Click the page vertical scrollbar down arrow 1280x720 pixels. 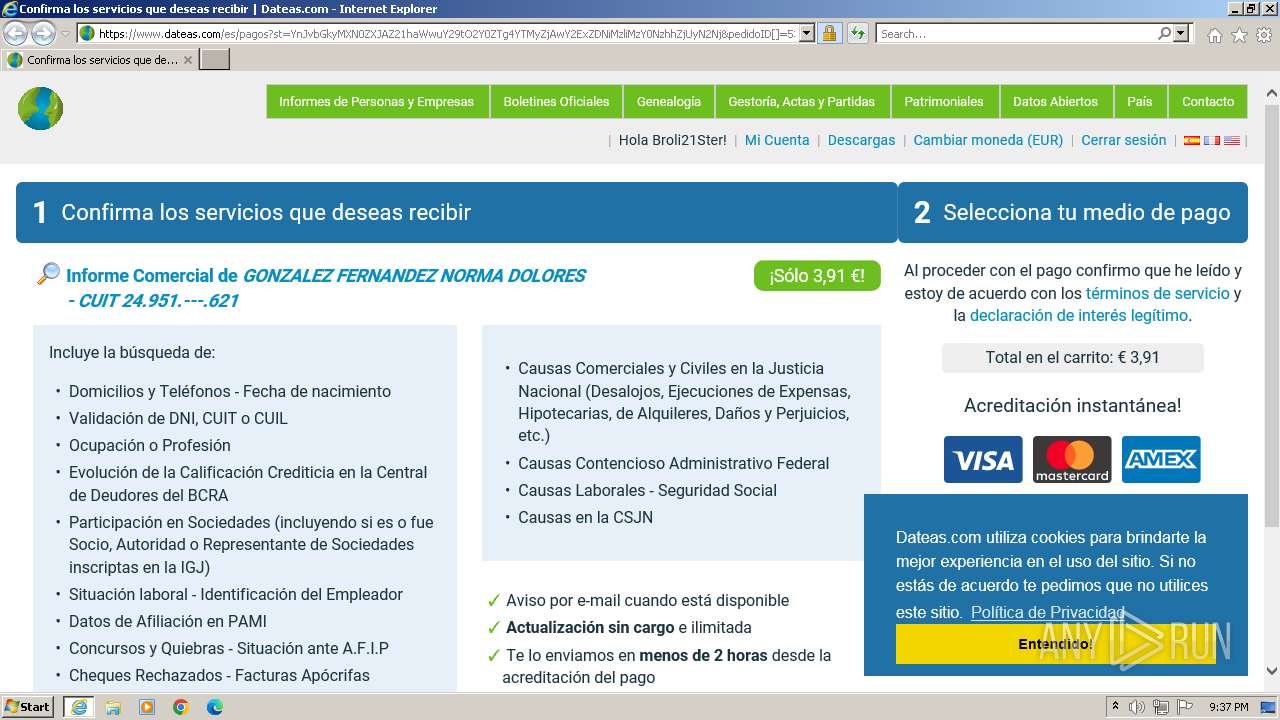(1272, 672)
